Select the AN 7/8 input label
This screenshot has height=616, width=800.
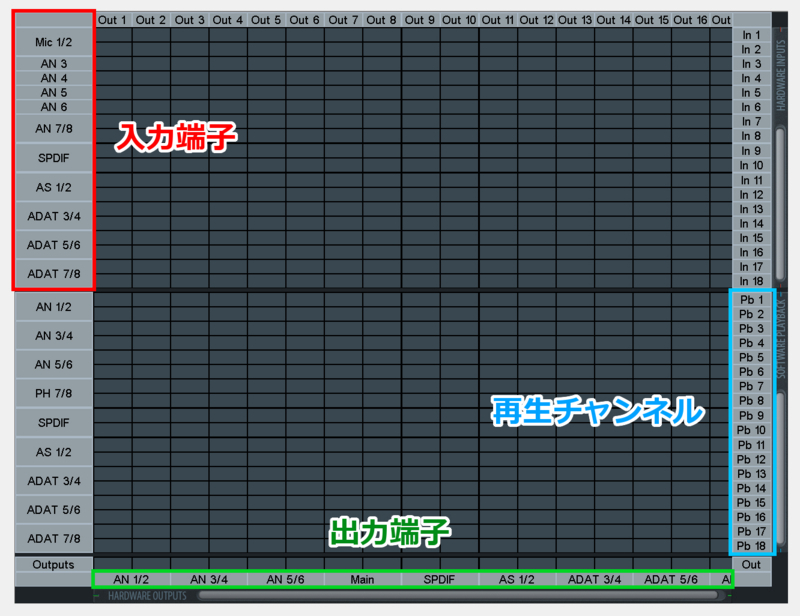pos(52,129)
